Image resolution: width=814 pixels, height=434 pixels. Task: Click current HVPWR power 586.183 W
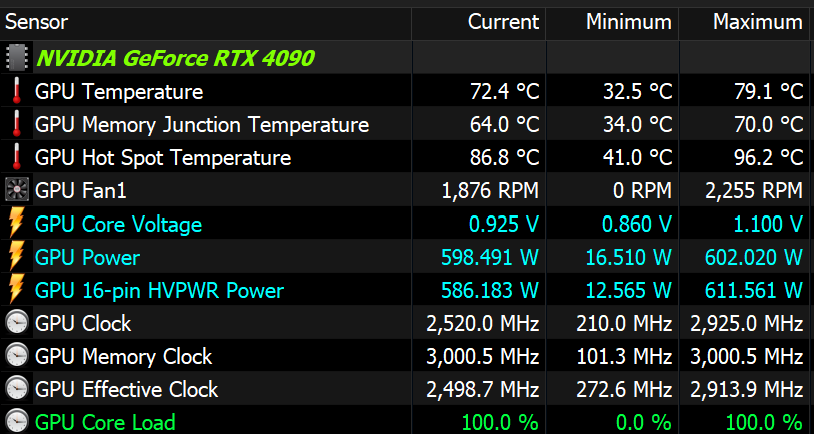click(x=490, y=291)
